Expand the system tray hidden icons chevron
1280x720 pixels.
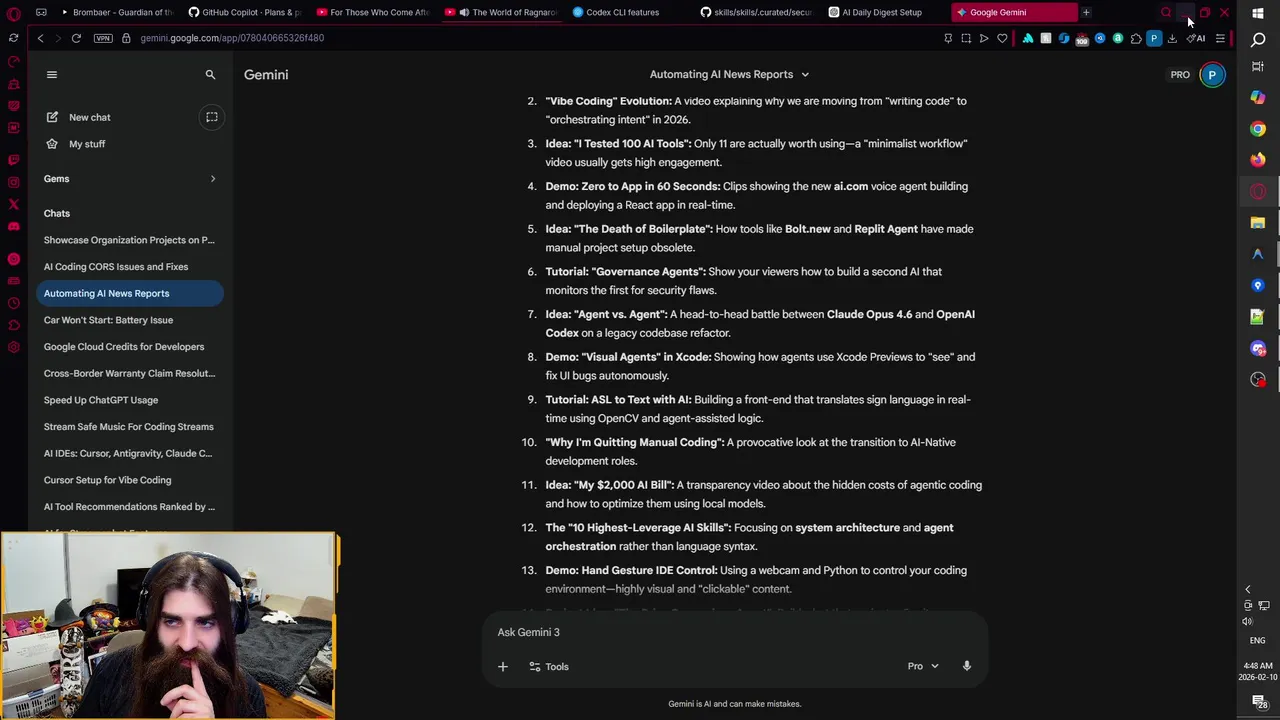1247,589
